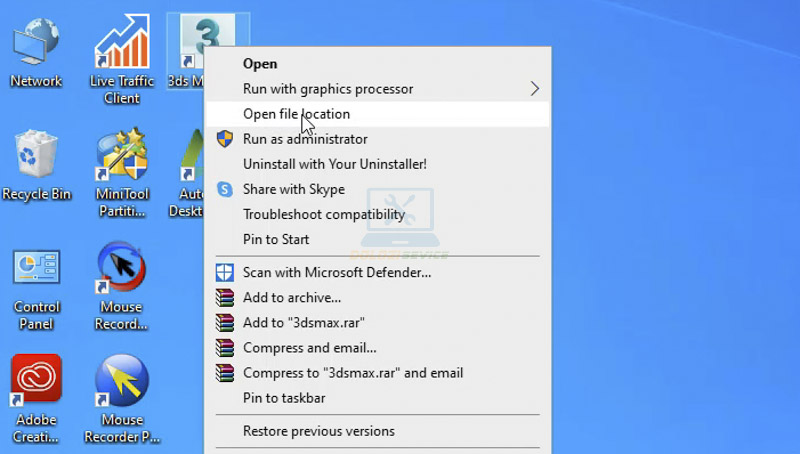This screenshot has width=800, height=454.
Task: Select Run as administrator
Action: point(305,139)
